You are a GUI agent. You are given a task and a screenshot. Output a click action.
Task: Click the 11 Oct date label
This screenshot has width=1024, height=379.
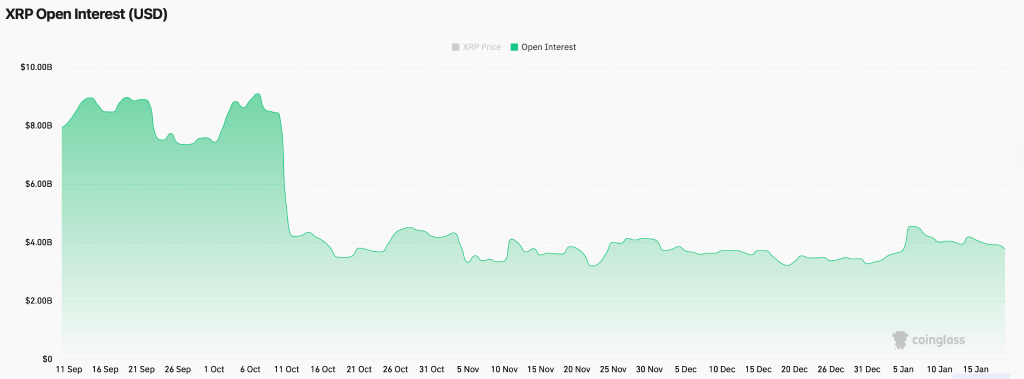(287, 370)
